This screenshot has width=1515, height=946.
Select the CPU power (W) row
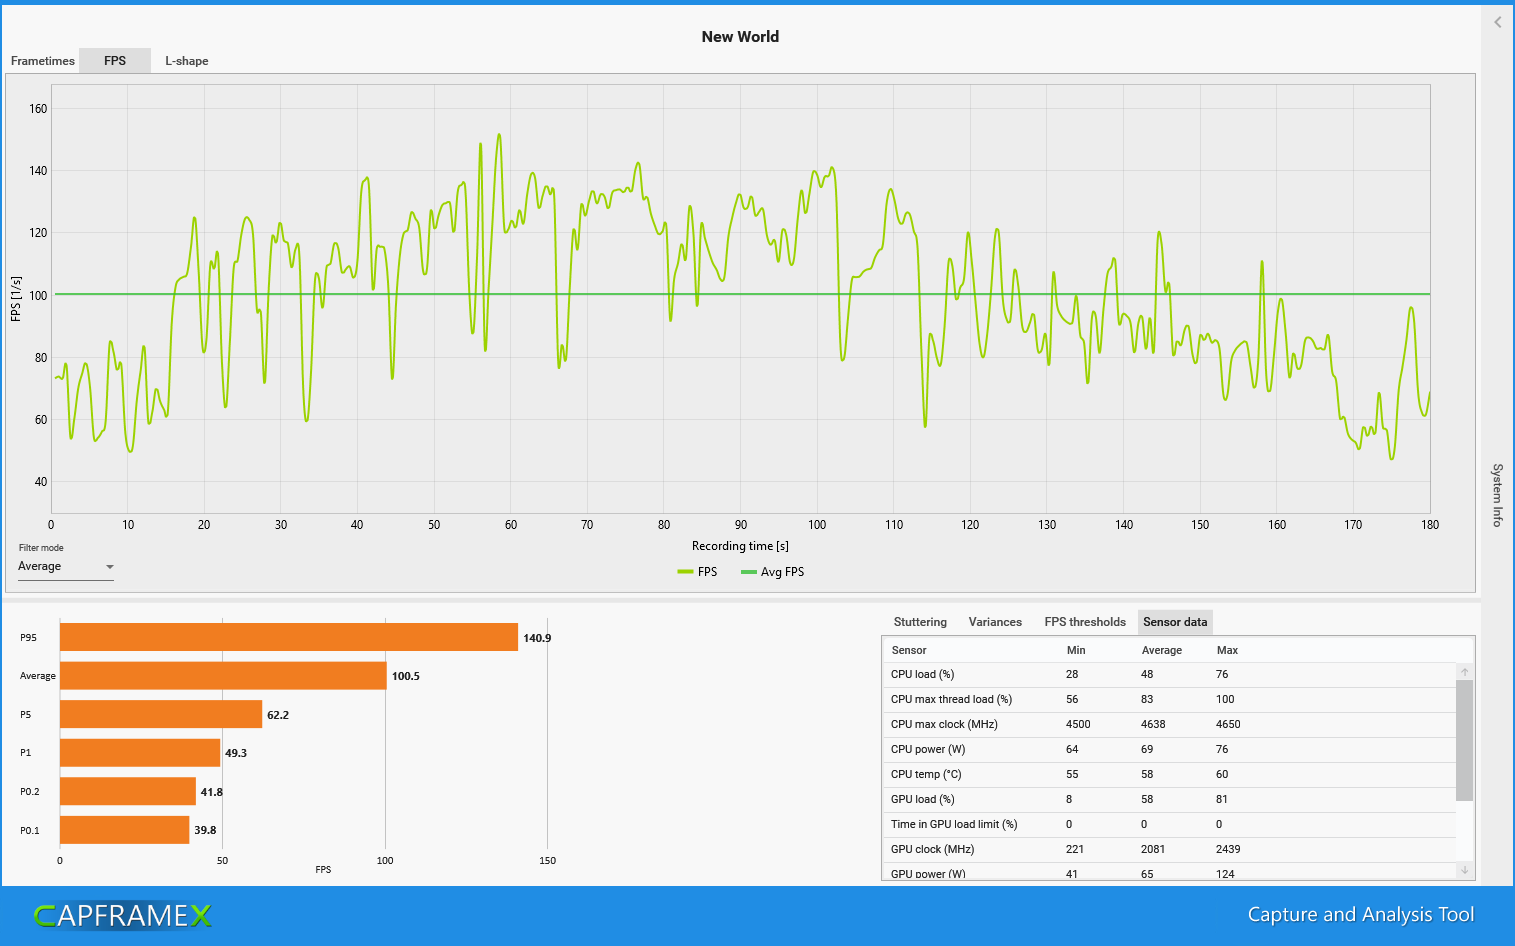(x=1169, y=749)
